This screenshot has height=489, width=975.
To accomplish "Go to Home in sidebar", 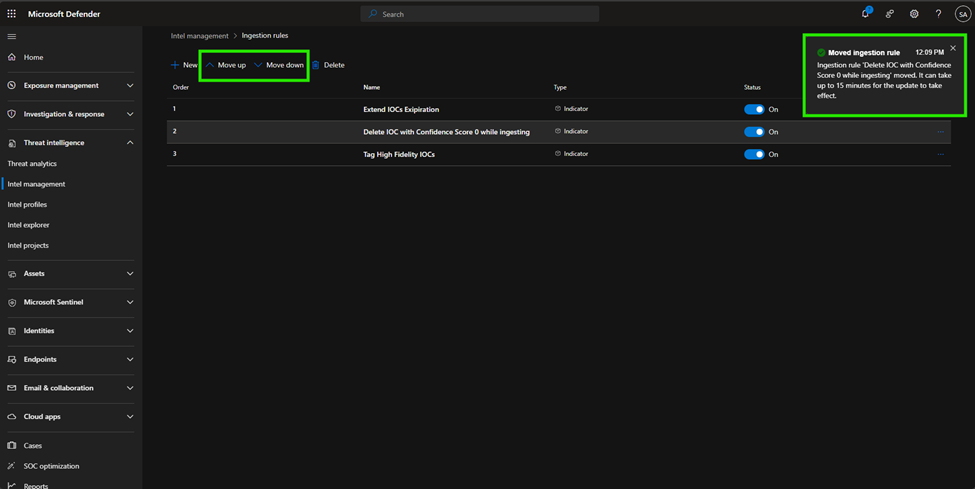I will 34,57.
